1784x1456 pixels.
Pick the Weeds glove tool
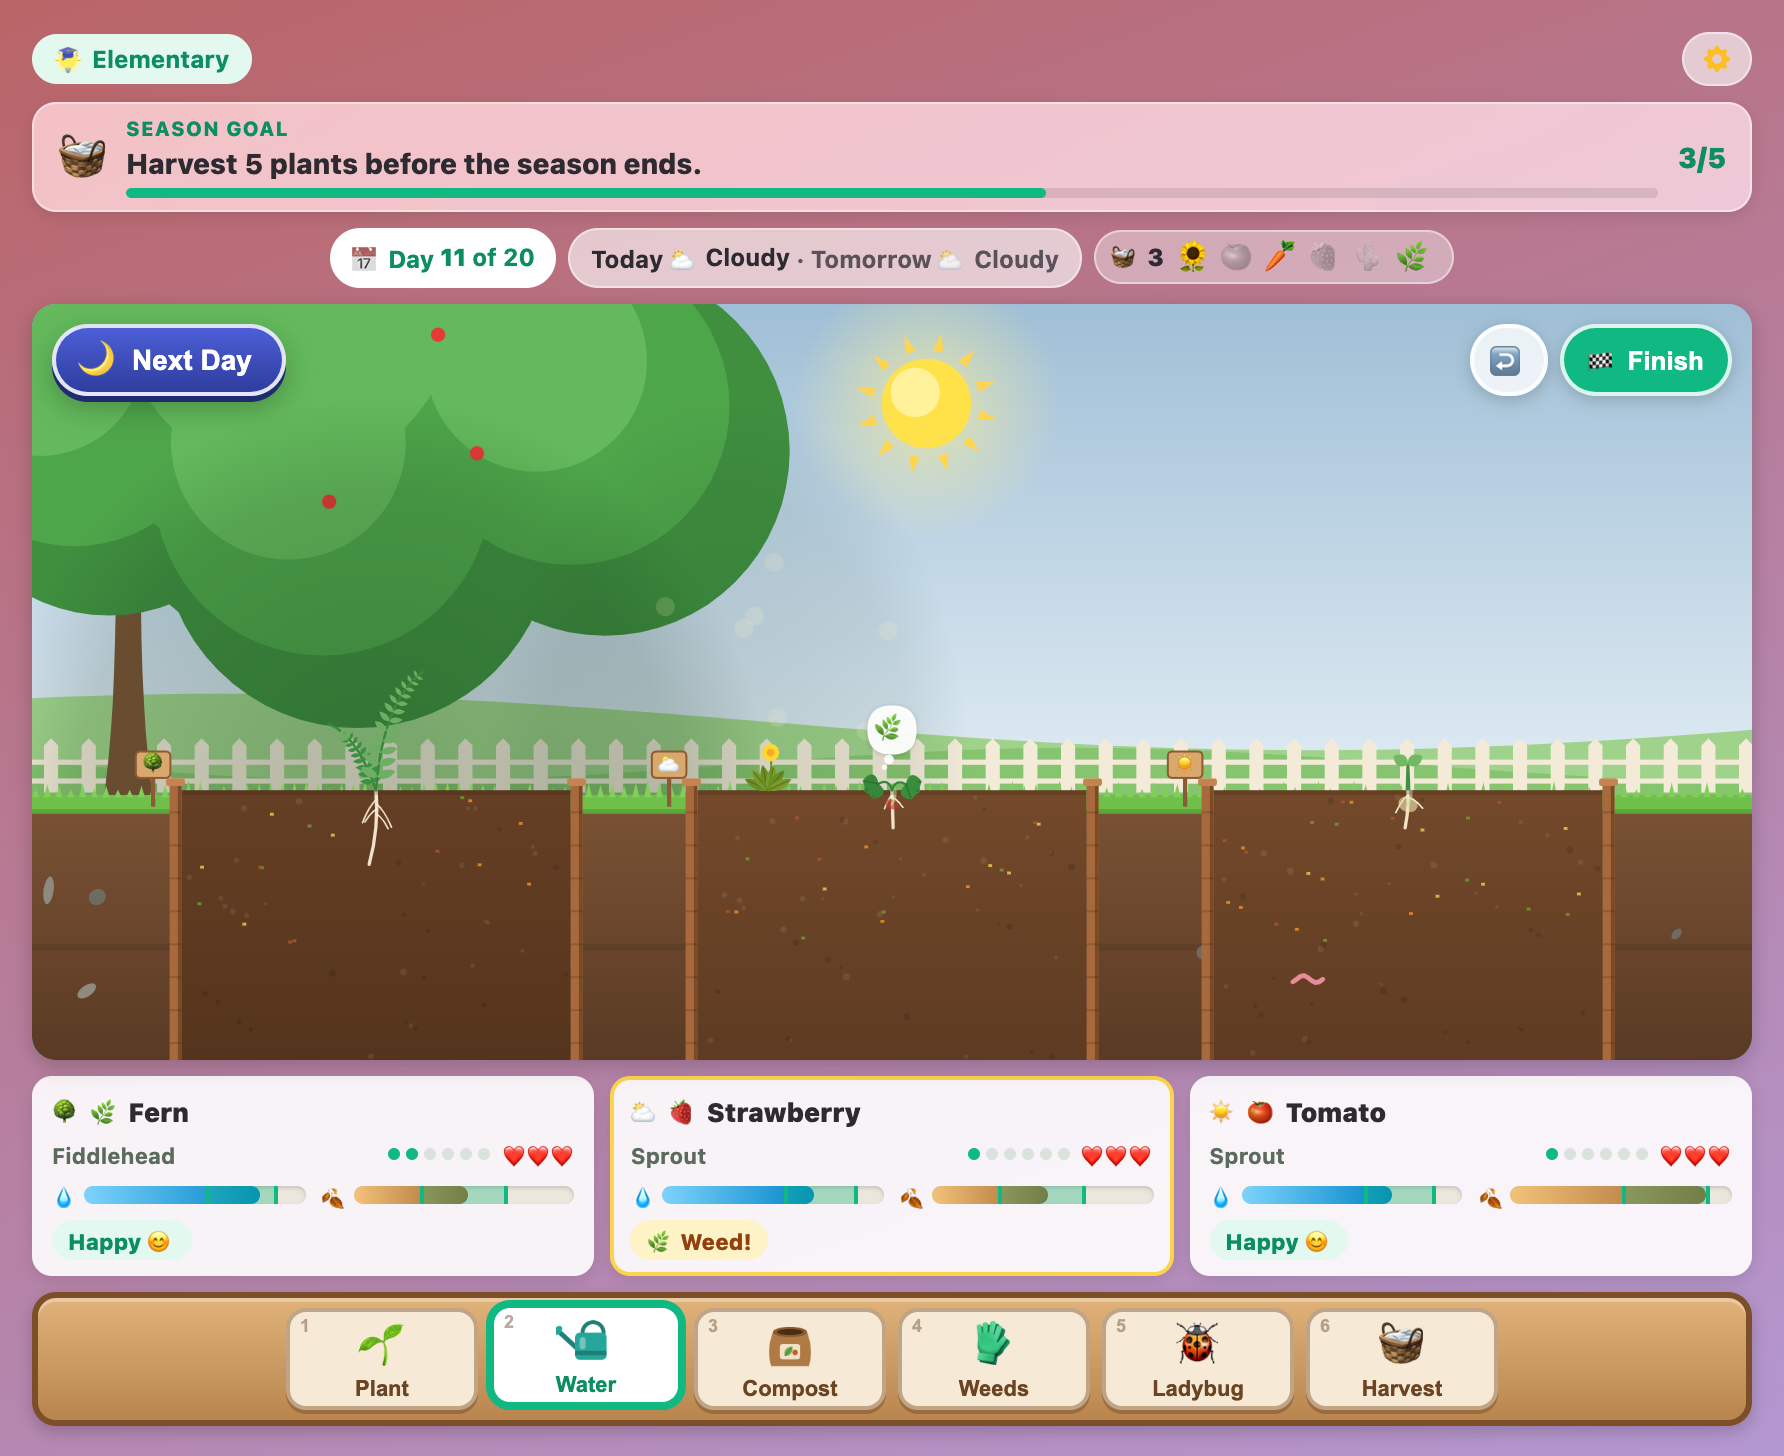pos(993,1360)
